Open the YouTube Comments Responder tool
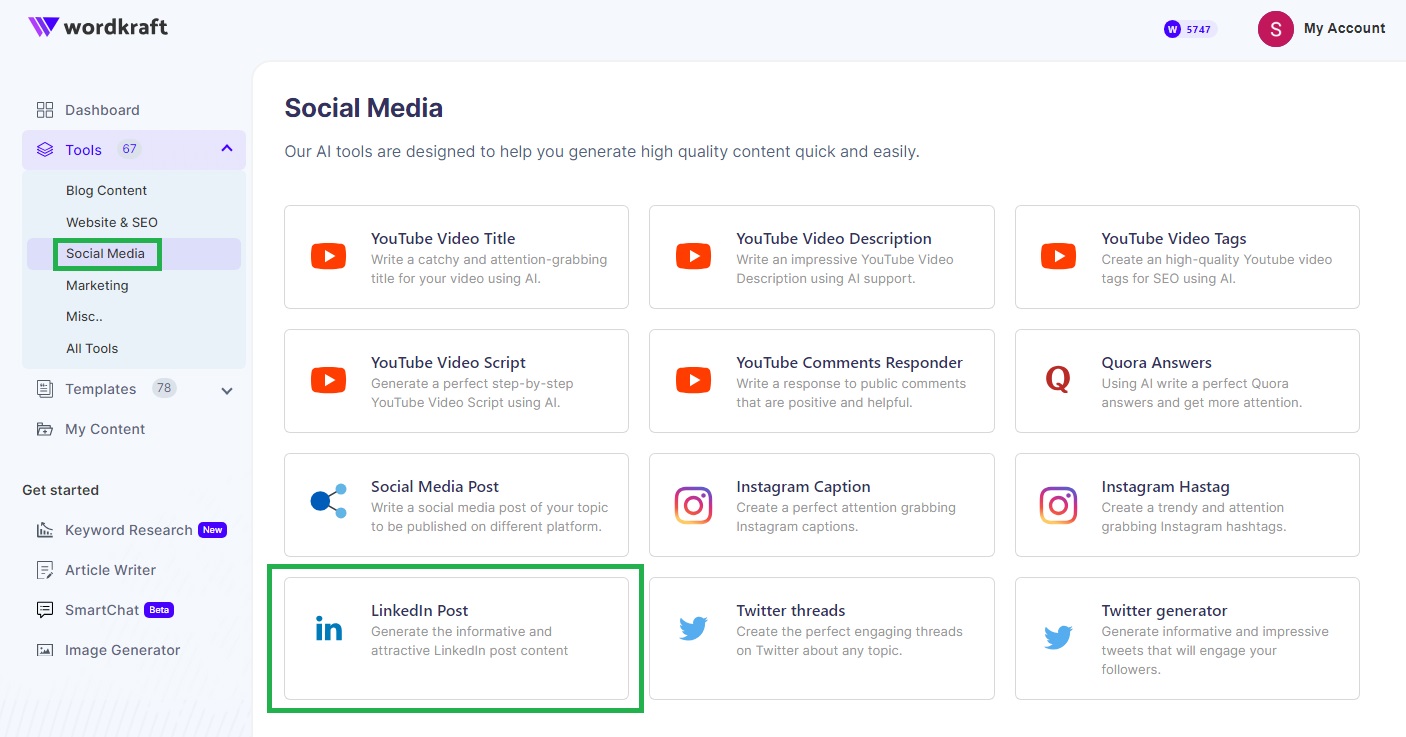 (x=850, y=362)
